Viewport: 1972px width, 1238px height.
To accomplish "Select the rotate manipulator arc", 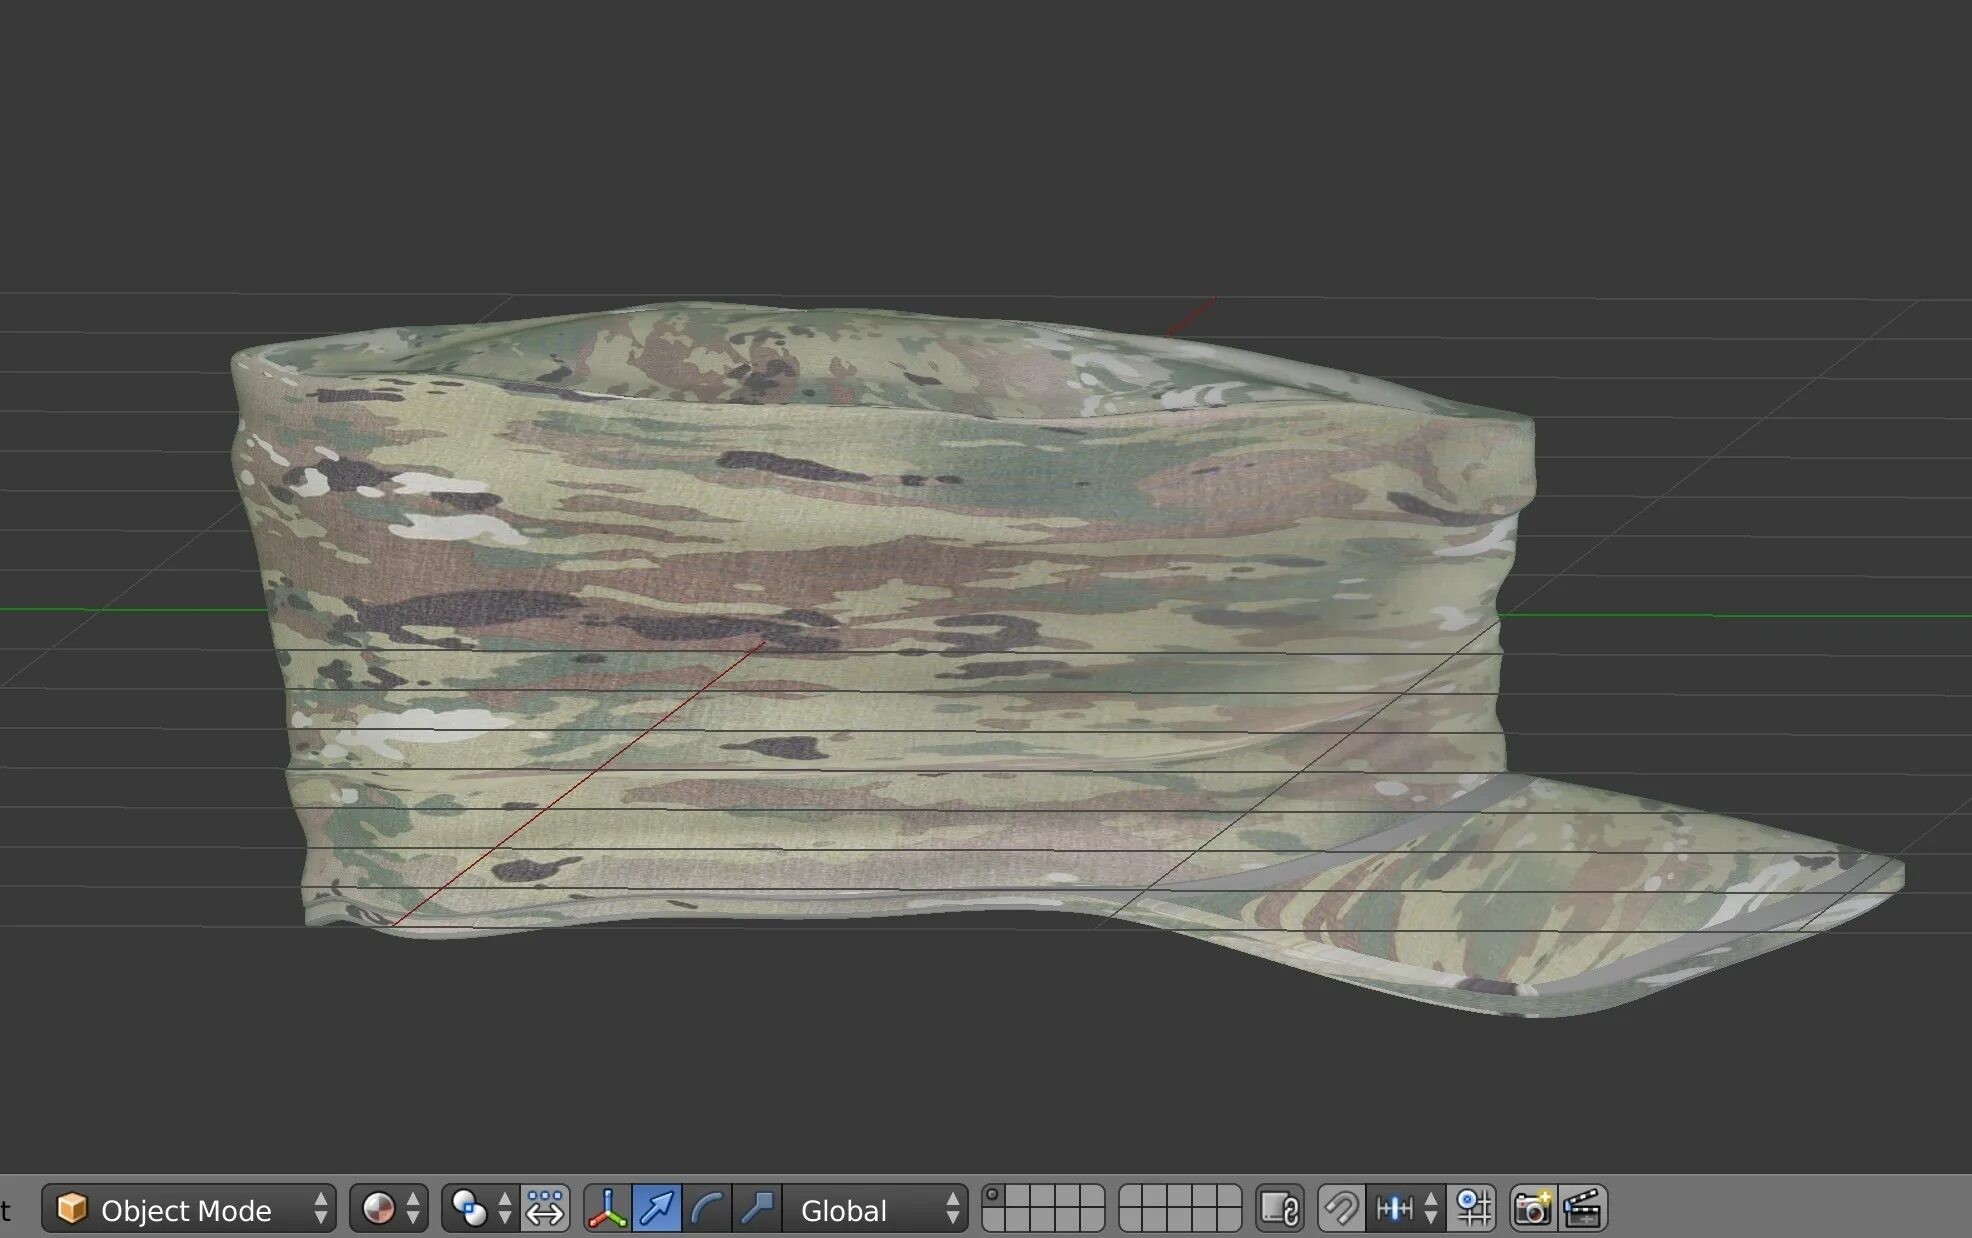I will click(x=707, y=1210).
